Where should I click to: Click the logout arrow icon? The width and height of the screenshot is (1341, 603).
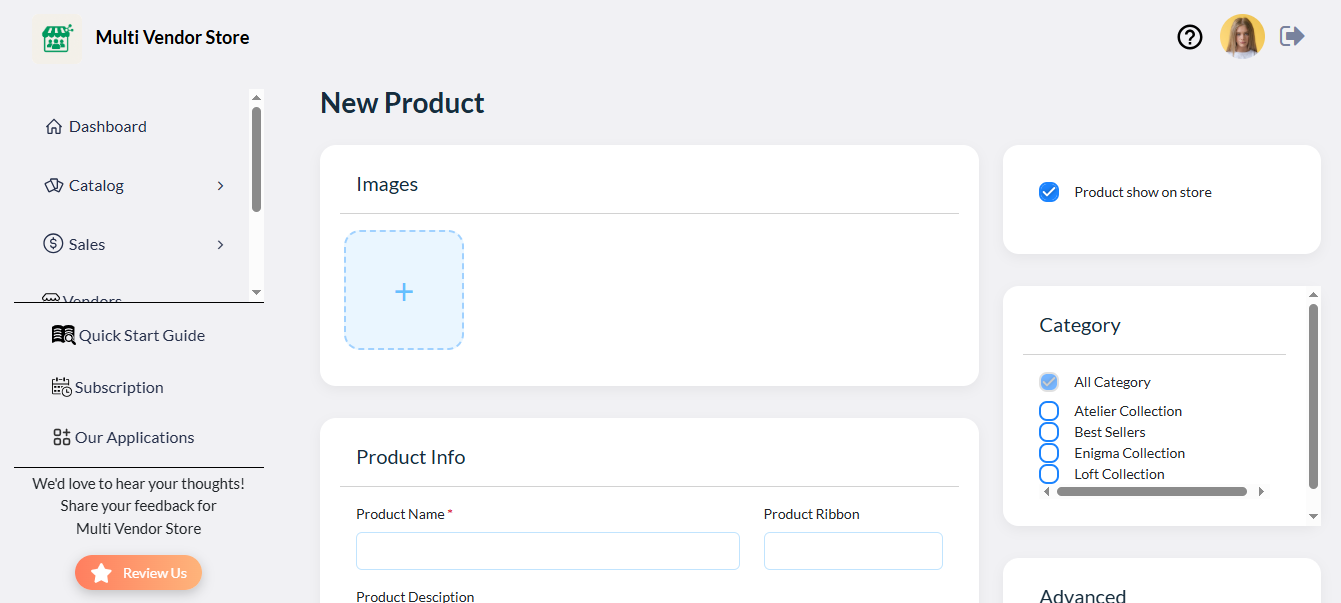[1292, 37]
